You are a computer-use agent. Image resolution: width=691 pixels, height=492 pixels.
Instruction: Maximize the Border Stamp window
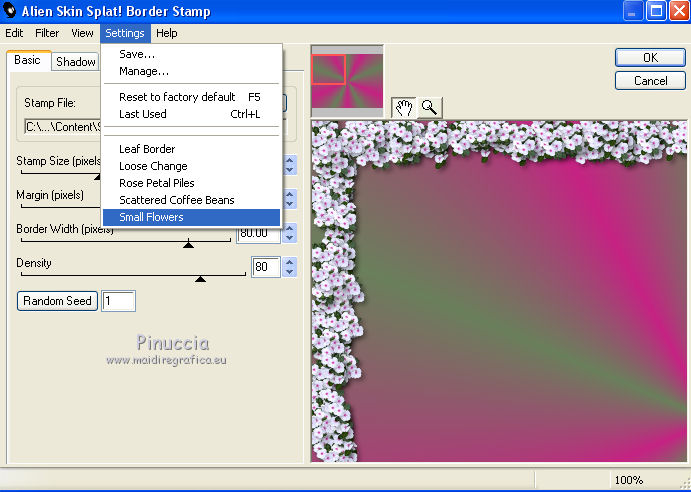click(656, 11)
